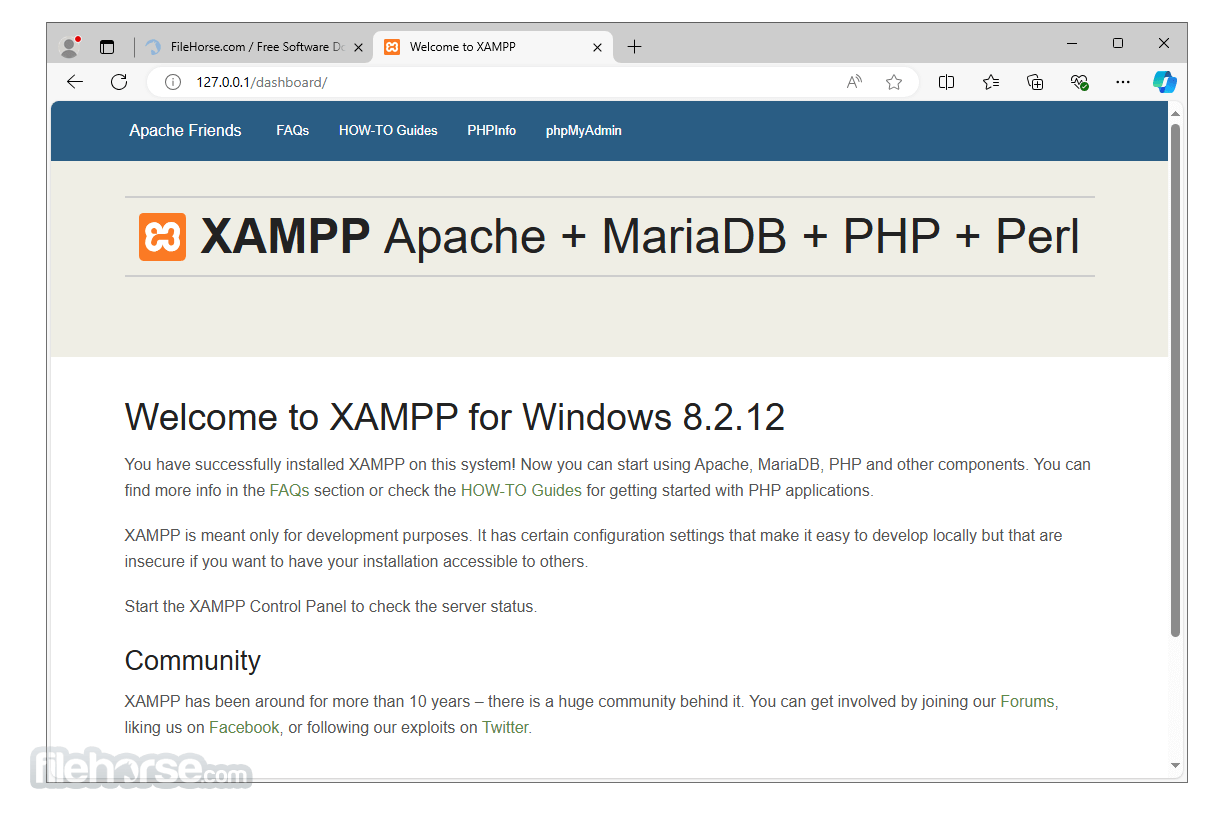Click the orange XAMPP logo icon
The width and height of the screenshot is (1216, 819).
[x=162, y=237]
